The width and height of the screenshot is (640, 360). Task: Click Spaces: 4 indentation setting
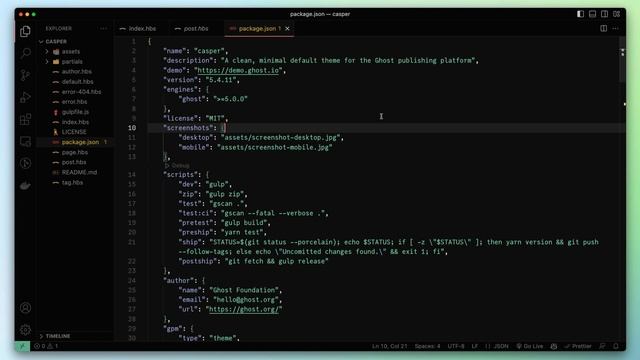pyautogui.click(x=427, y=346)
